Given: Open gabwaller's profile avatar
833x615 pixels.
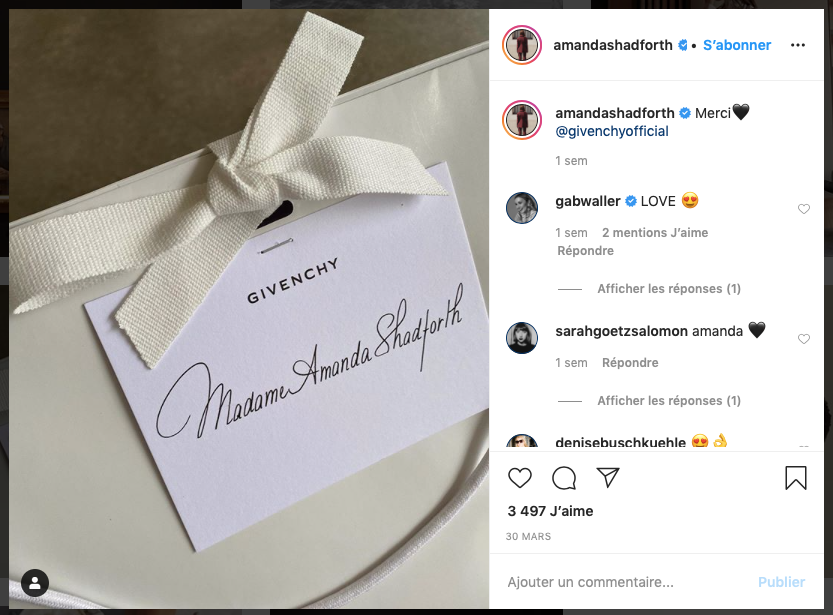Looking at the screenshot, I should tap(522, 208).
